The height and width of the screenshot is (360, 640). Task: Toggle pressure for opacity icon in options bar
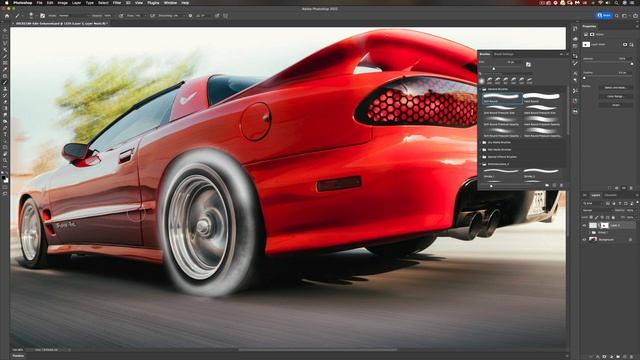click(x=121, y=16)
